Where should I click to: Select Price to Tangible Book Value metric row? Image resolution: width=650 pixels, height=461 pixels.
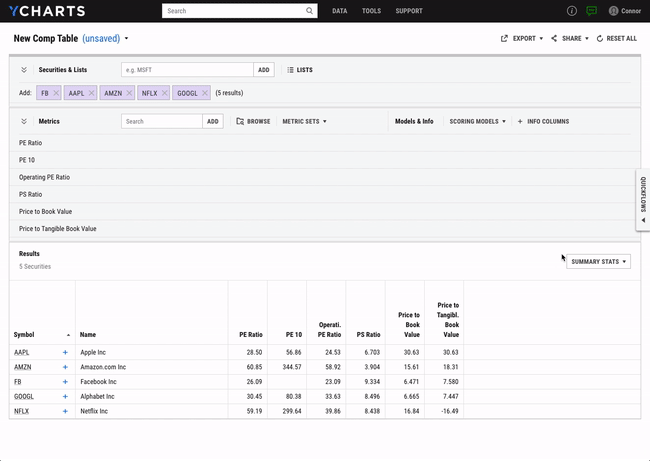point(325,229)
